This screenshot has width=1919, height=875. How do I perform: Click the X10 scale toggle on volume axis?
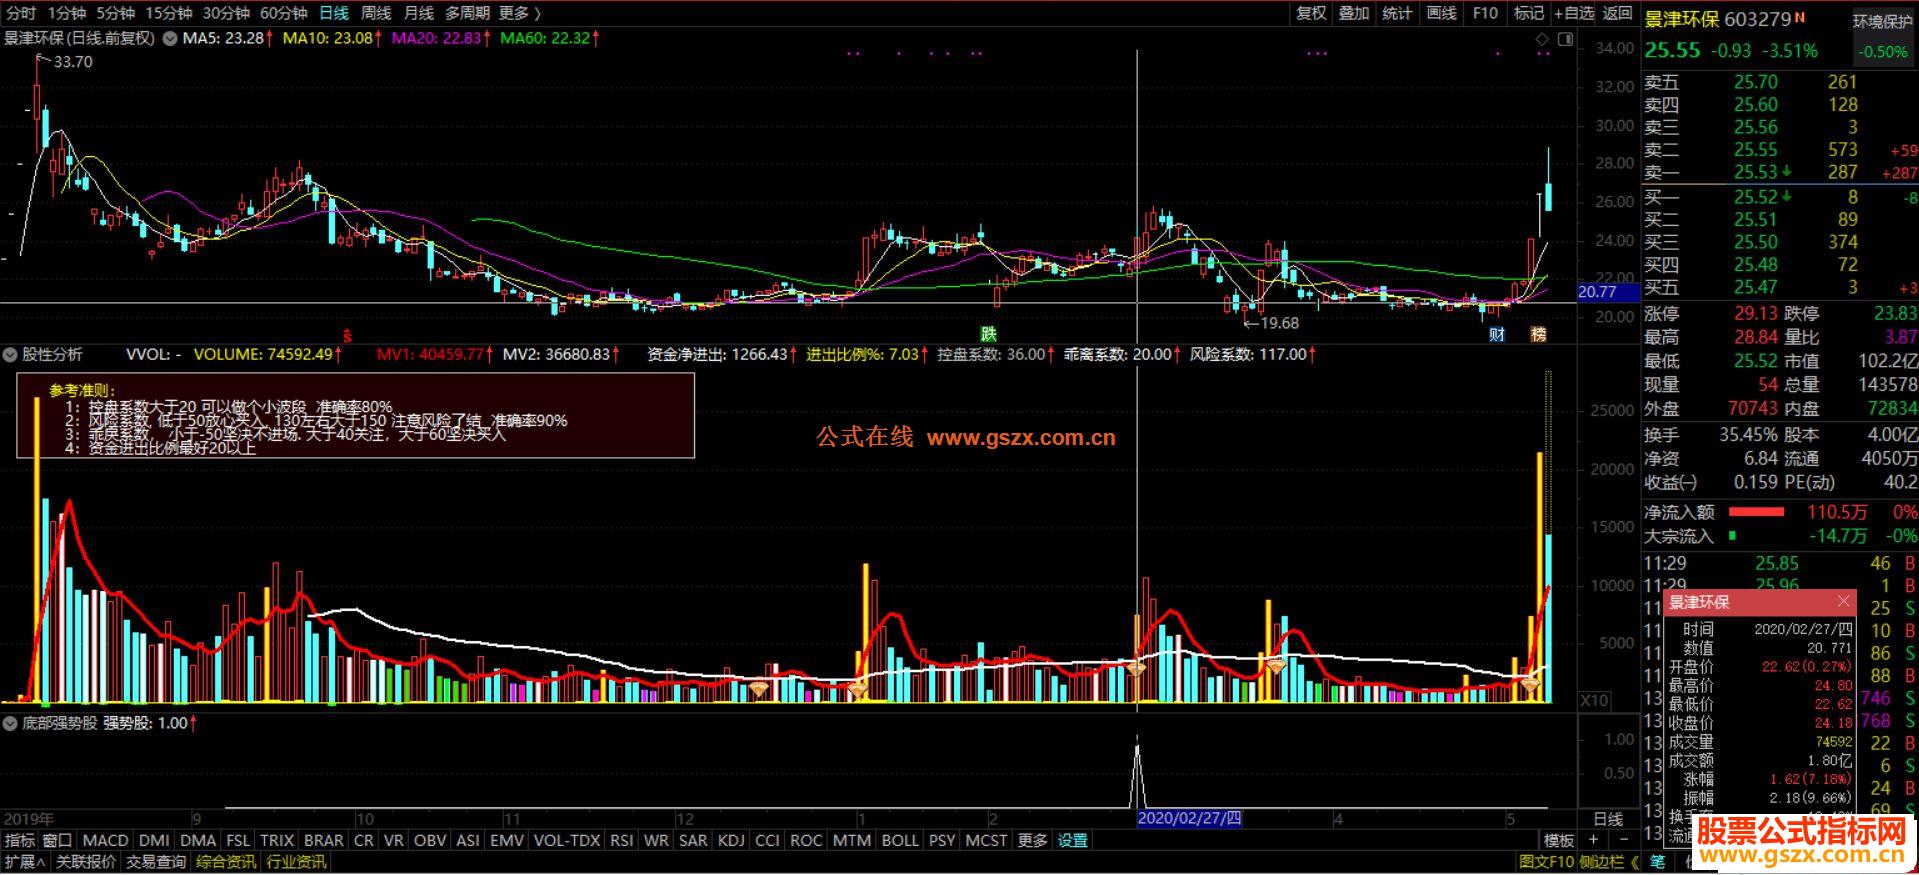click(x=1594, y=700)
